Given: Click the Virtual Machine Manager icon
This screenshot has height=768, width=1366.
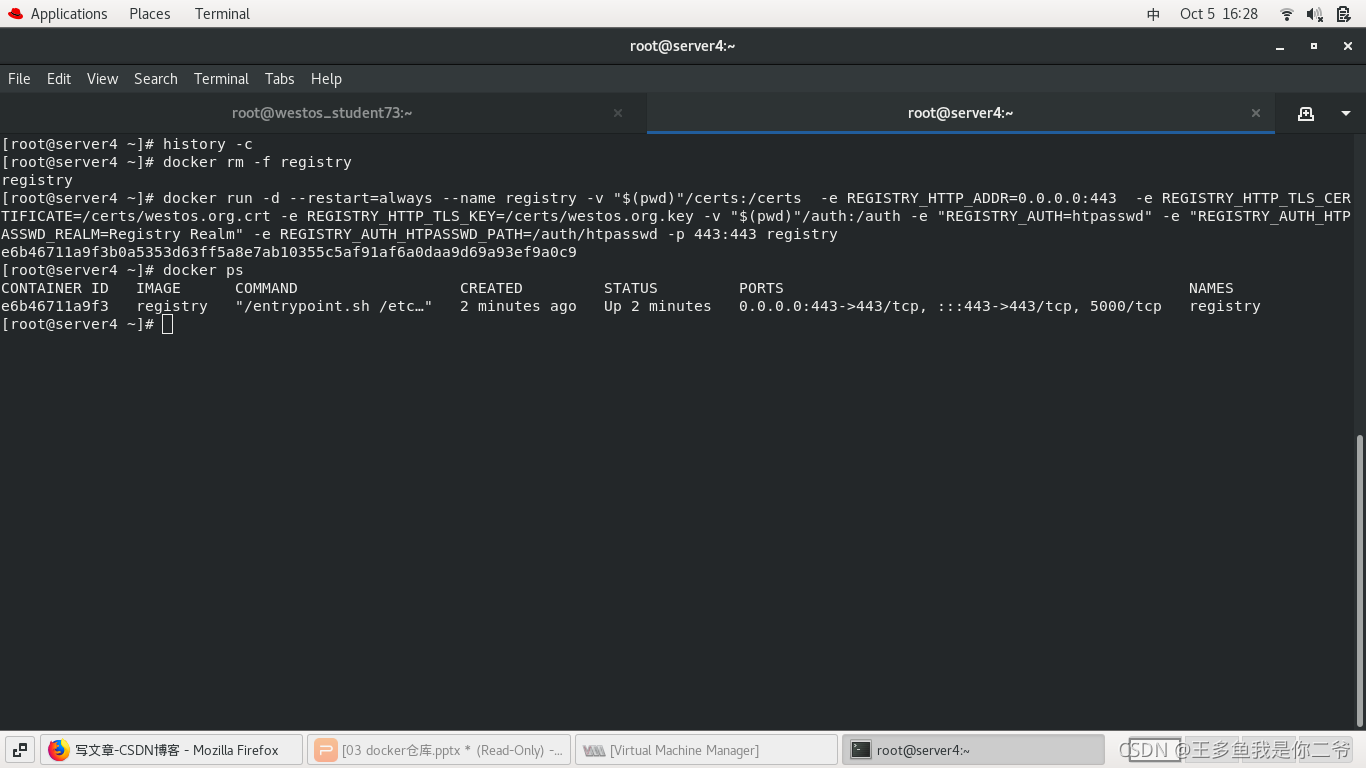Looking at the screenshot, I should [x=594, y=750].
